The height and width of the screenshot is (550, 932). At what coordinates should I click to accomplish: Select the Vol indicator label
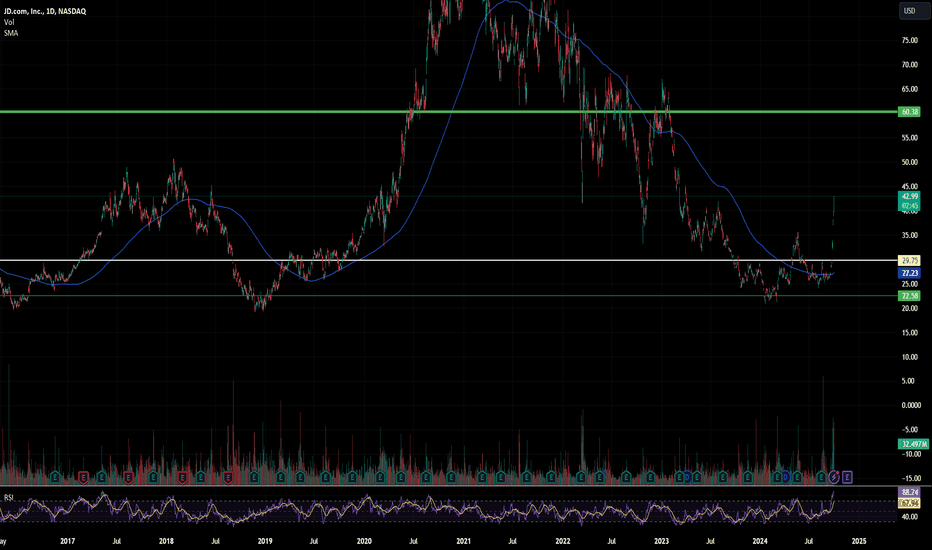pyautogui.click(x=9, y=22)
